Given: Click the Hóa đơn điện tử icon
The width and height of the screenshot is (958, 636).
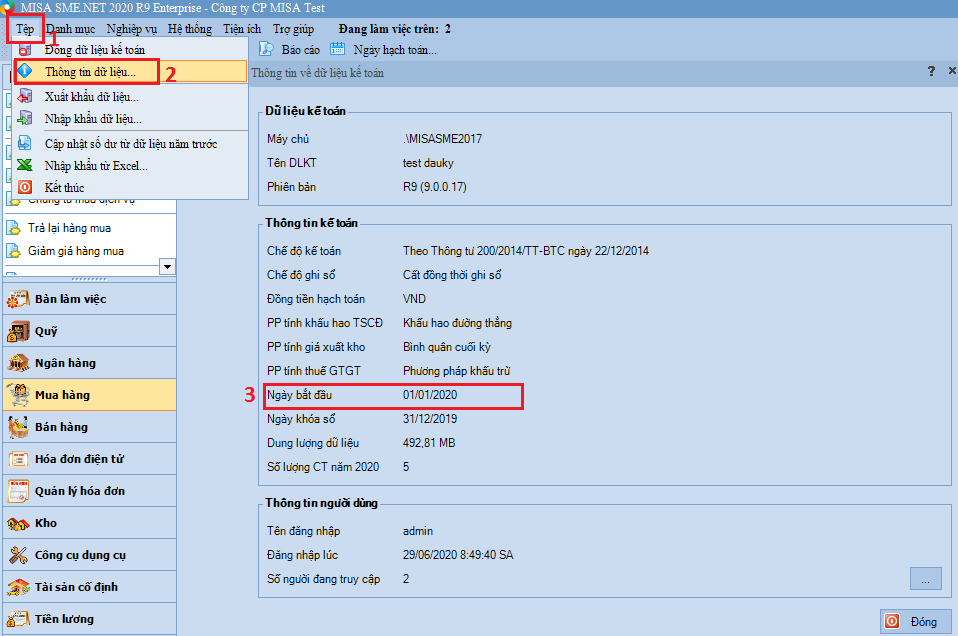Looking at the screenshot, I should pos(18,459).
